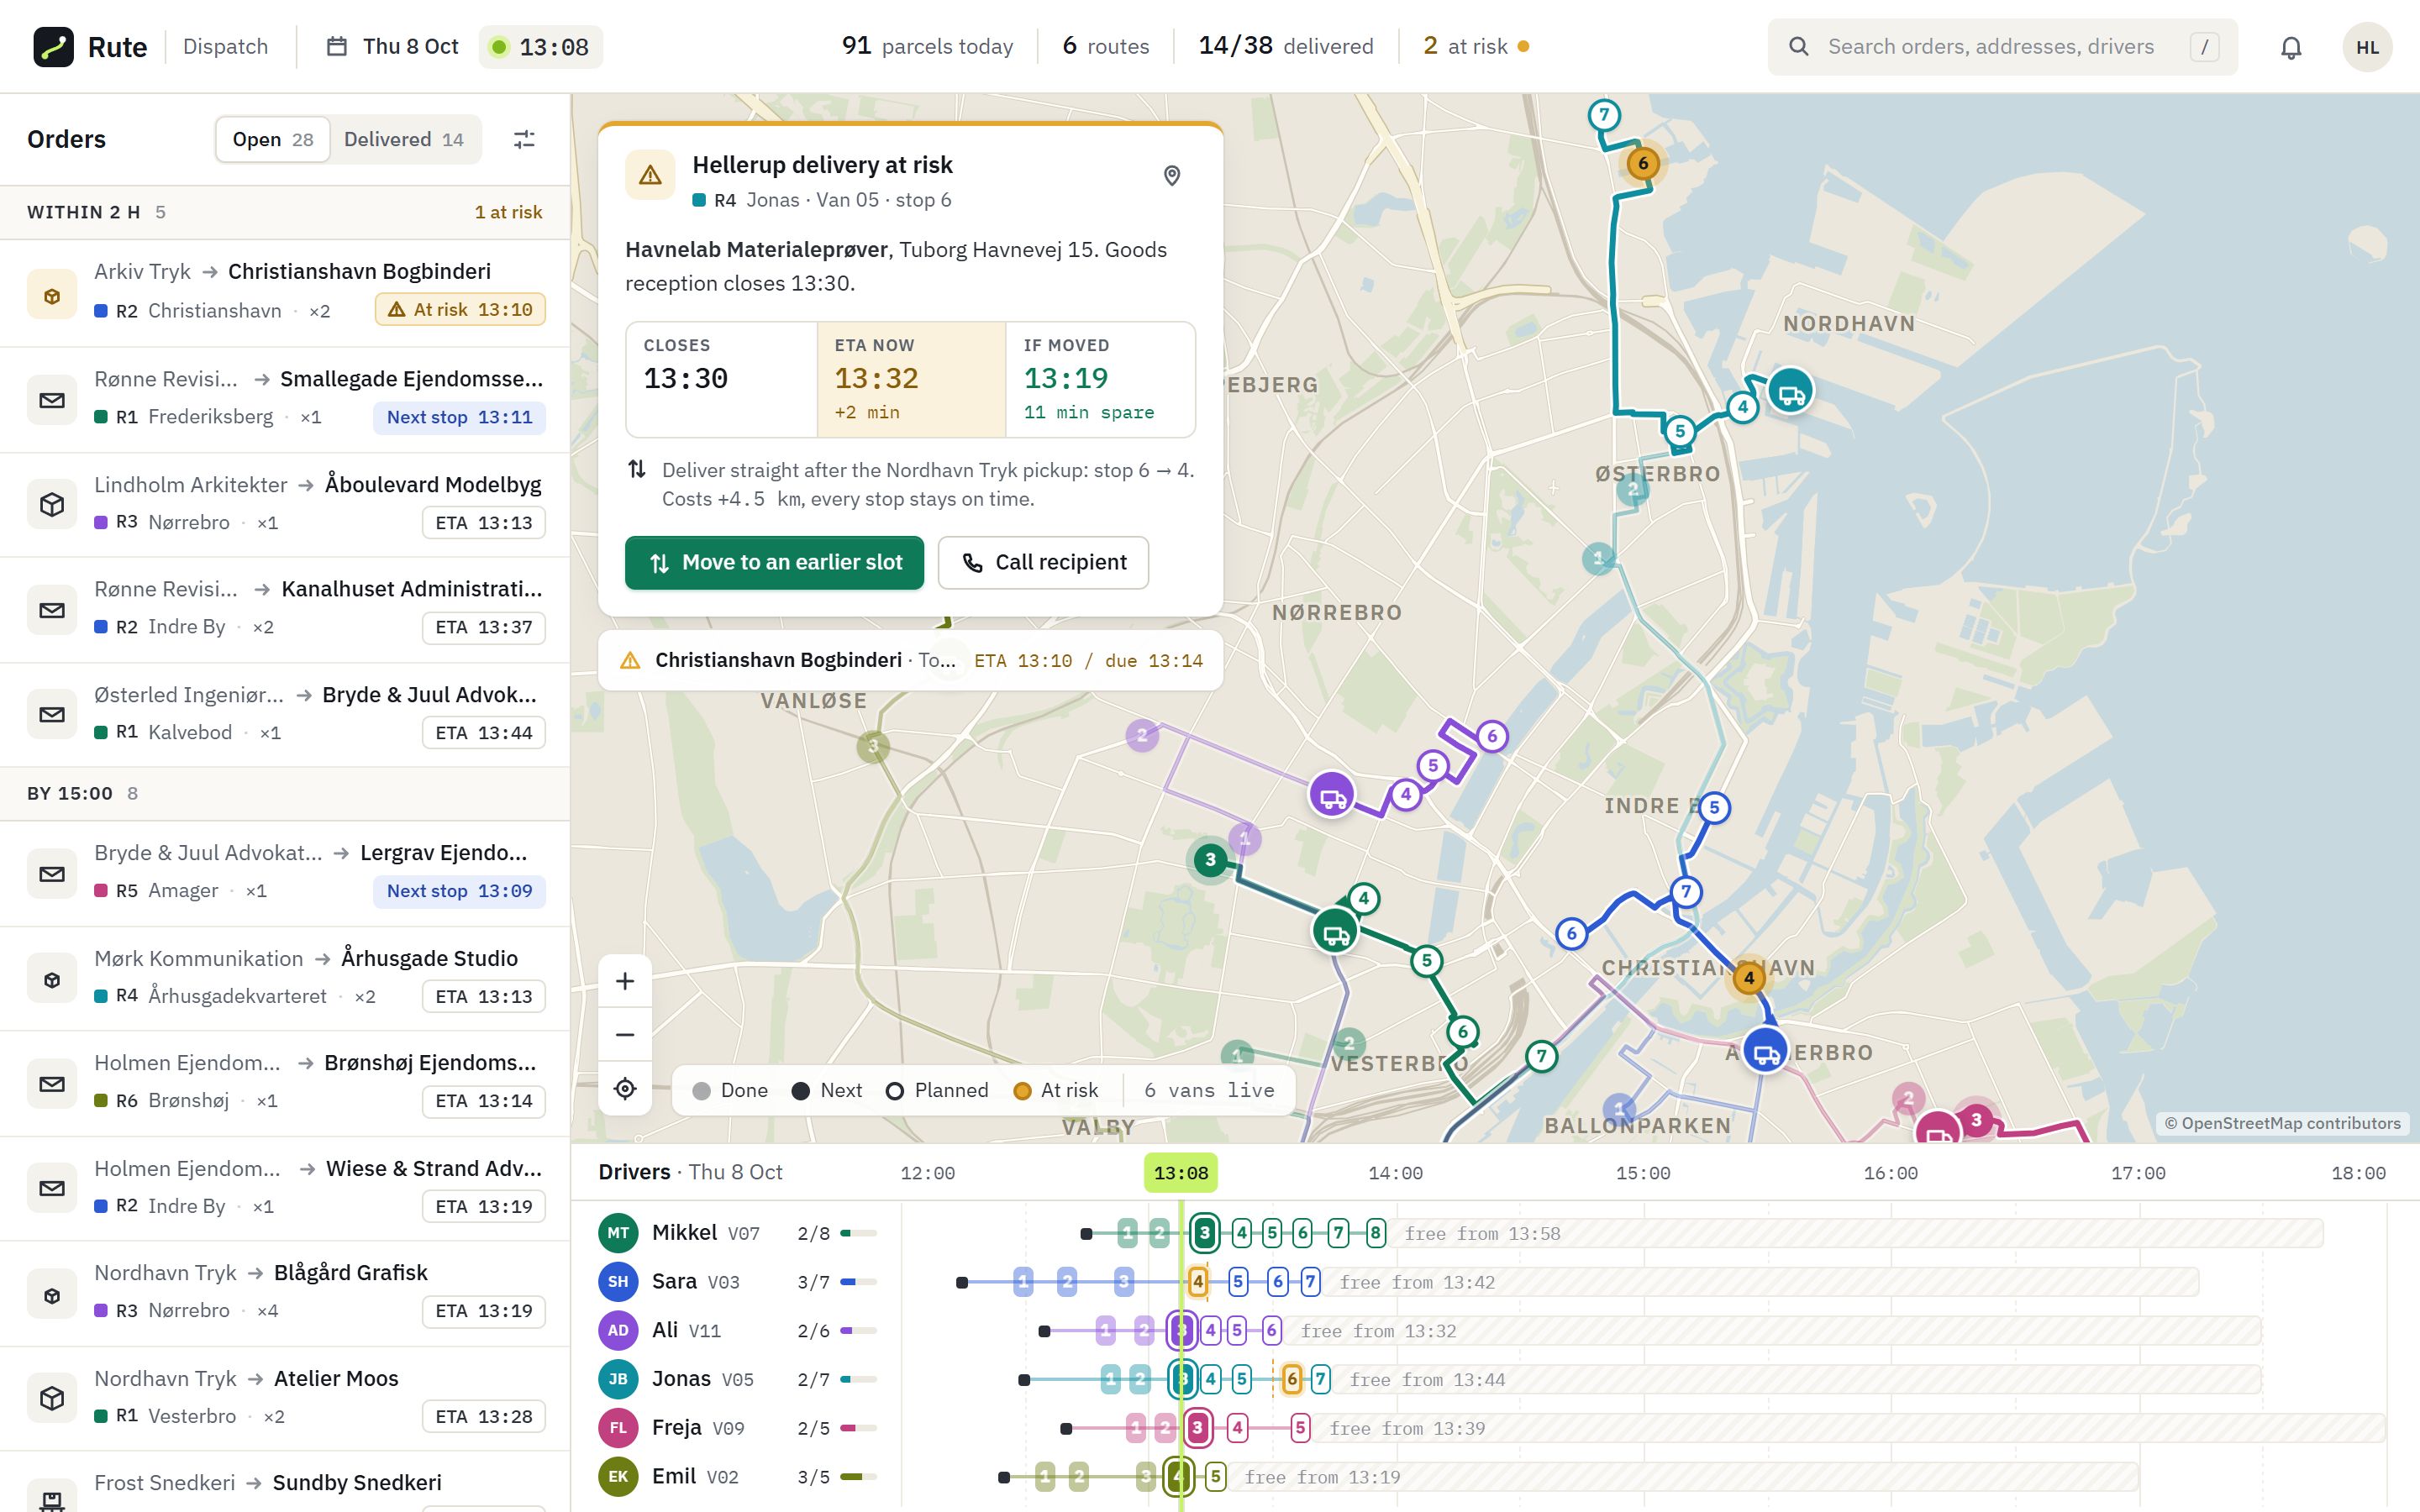This screenshot has width=2420, height=1512.
Task: Select the blue van marker near Christianshavn
Action: click(1766, 1052)
